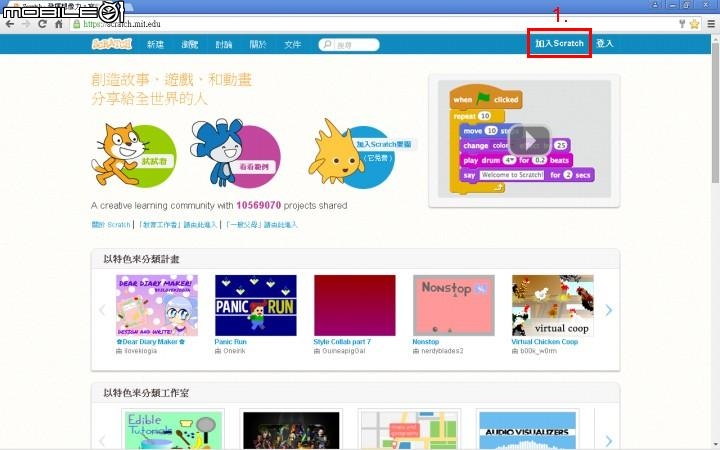This screenshot has height=450, width=720.
Task: Open Panic Run project thumbnail
Action: coord(256,305)
